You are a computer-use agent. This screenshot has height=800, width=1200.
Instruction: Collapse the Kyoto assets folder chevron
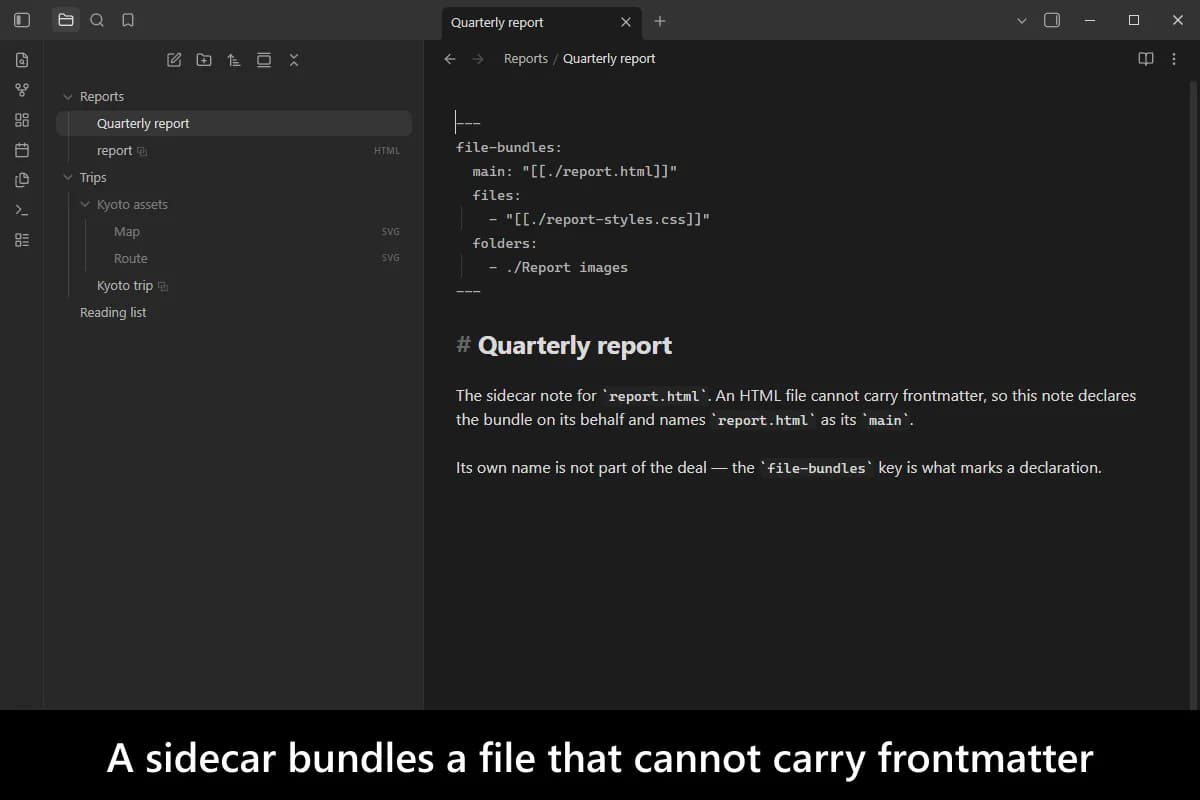85,205
